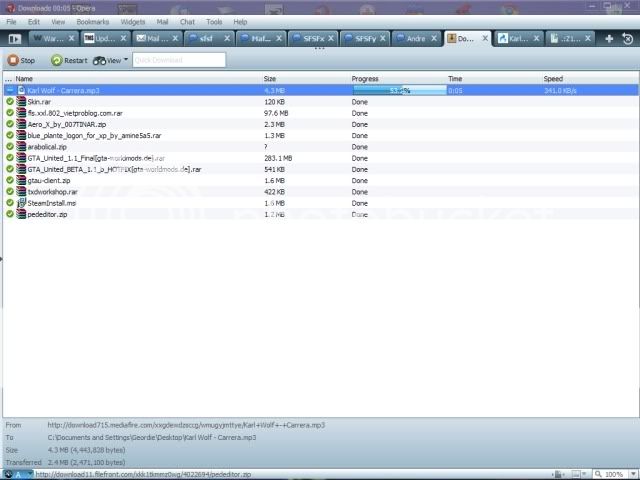Viewport: 640px width, 480px height.
Task: Select the 283.1 MB size cell
Action: point(278,158)
